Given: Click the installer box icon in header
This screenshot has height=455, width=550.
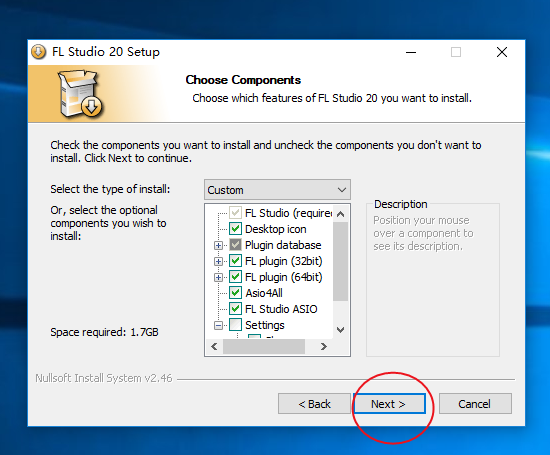Looking at the screenshot, I should [x=80, y=94].
